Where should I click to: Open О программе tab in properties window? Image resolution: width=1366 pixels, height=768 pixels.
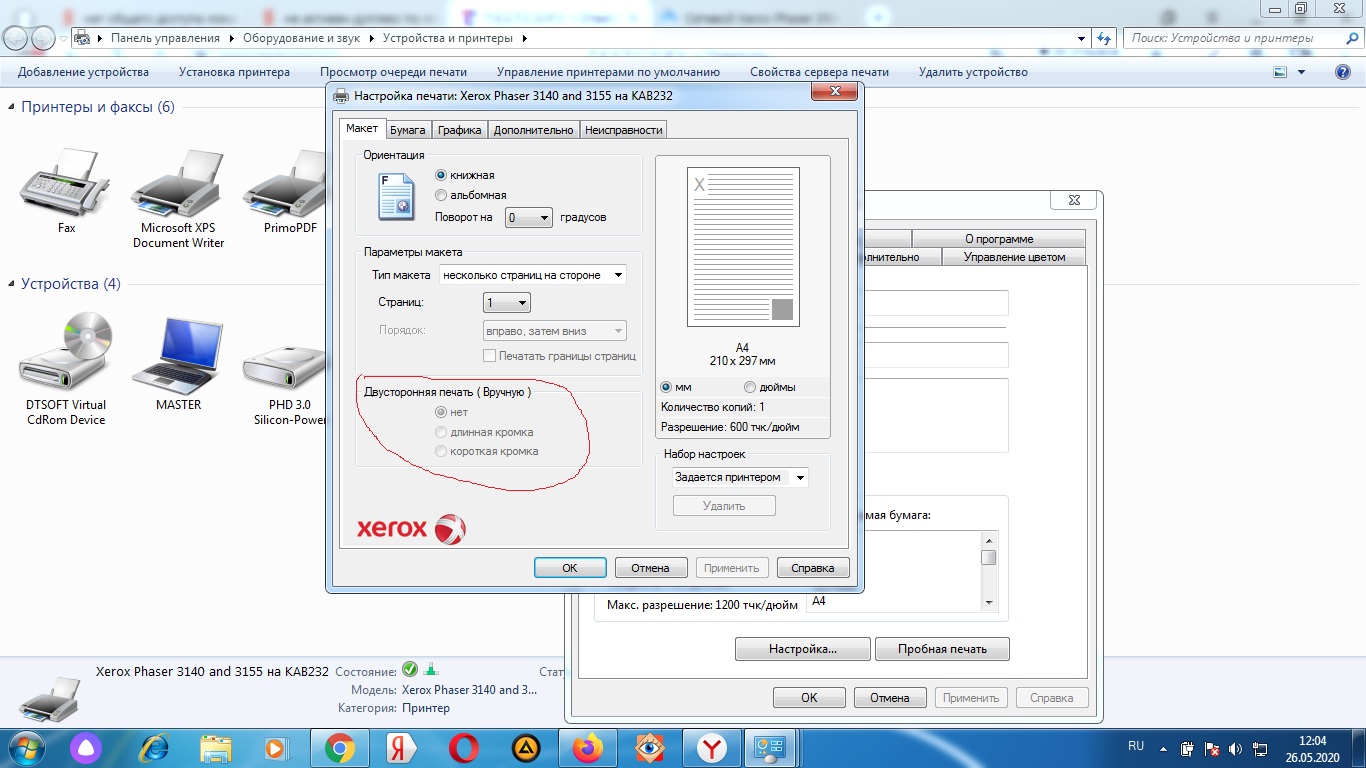[x=999, y=239]
